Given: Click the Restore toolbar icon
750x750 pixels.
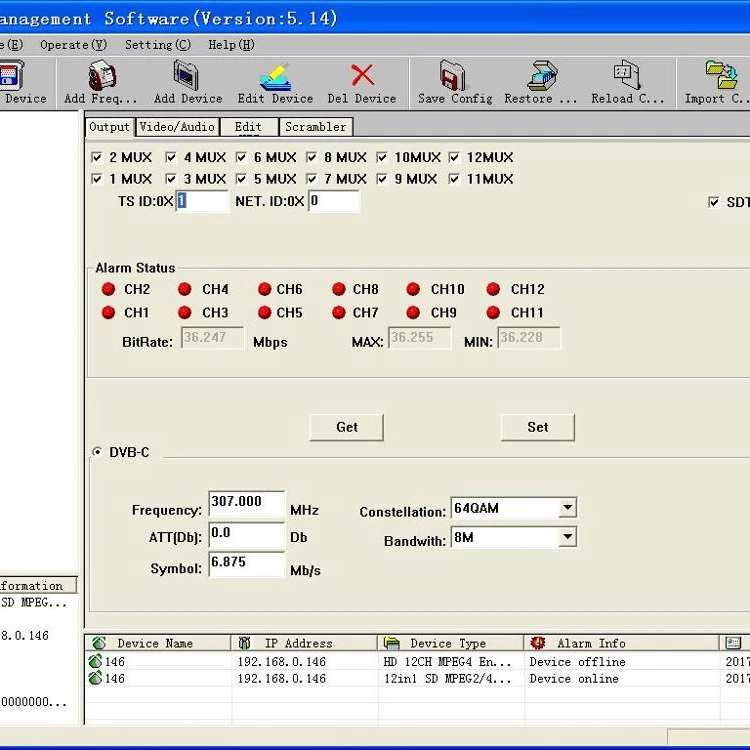Looking at the screenshot, I should point(541,77).
